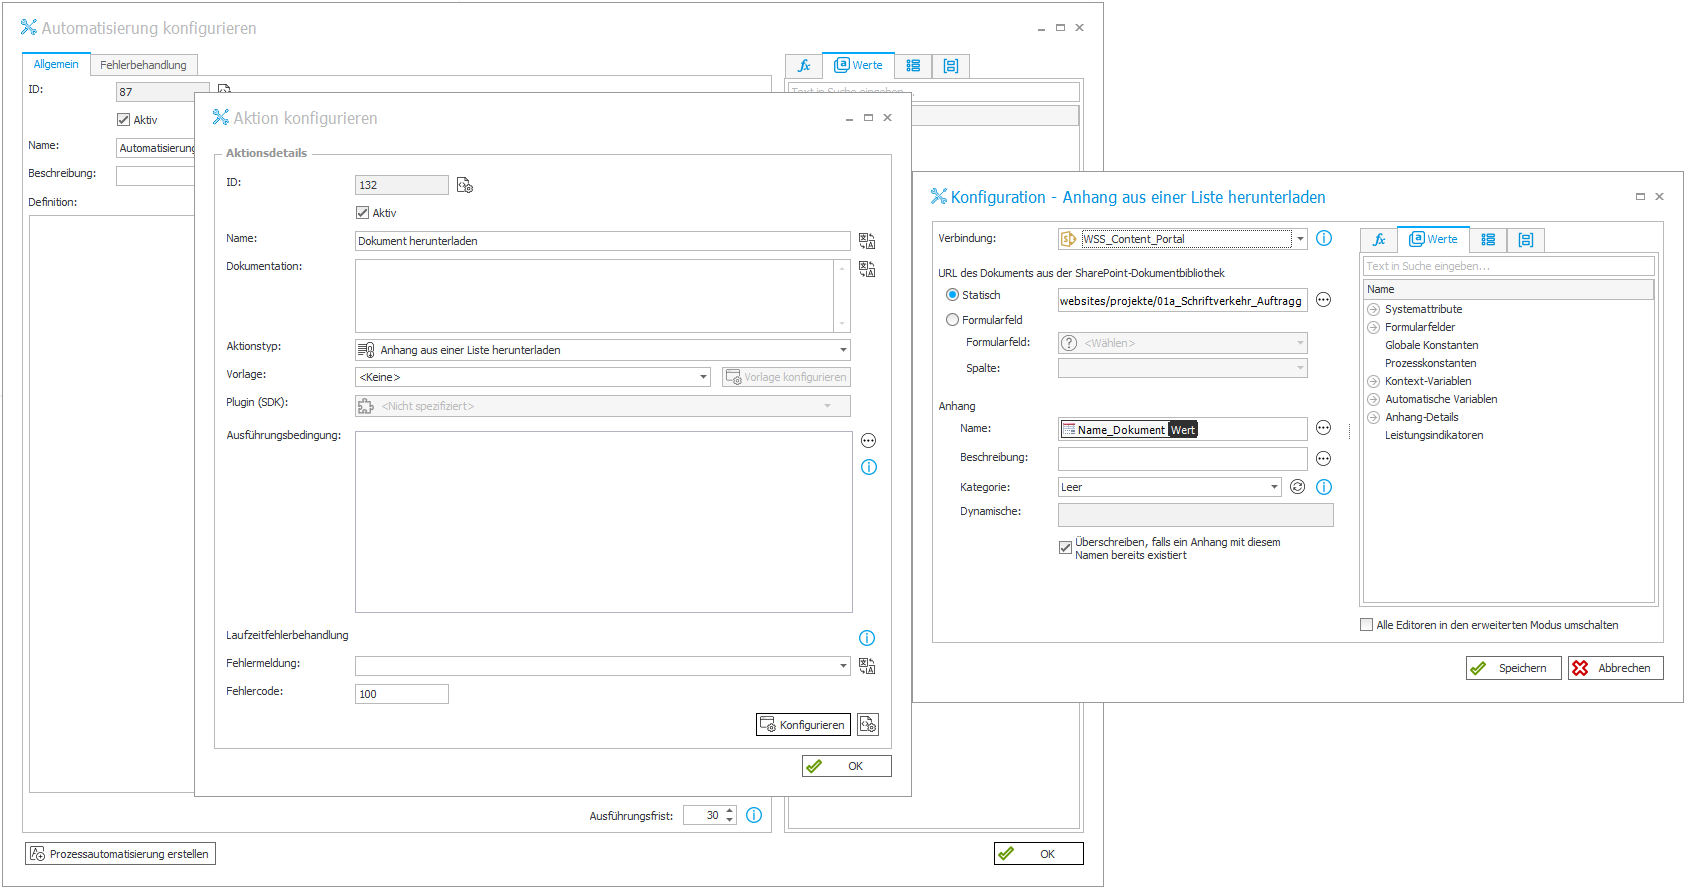Open the ellipsis editor for Anhang Beschreibung
The height and width of the screenshot is (887, 1684).
click(1323, 458)
